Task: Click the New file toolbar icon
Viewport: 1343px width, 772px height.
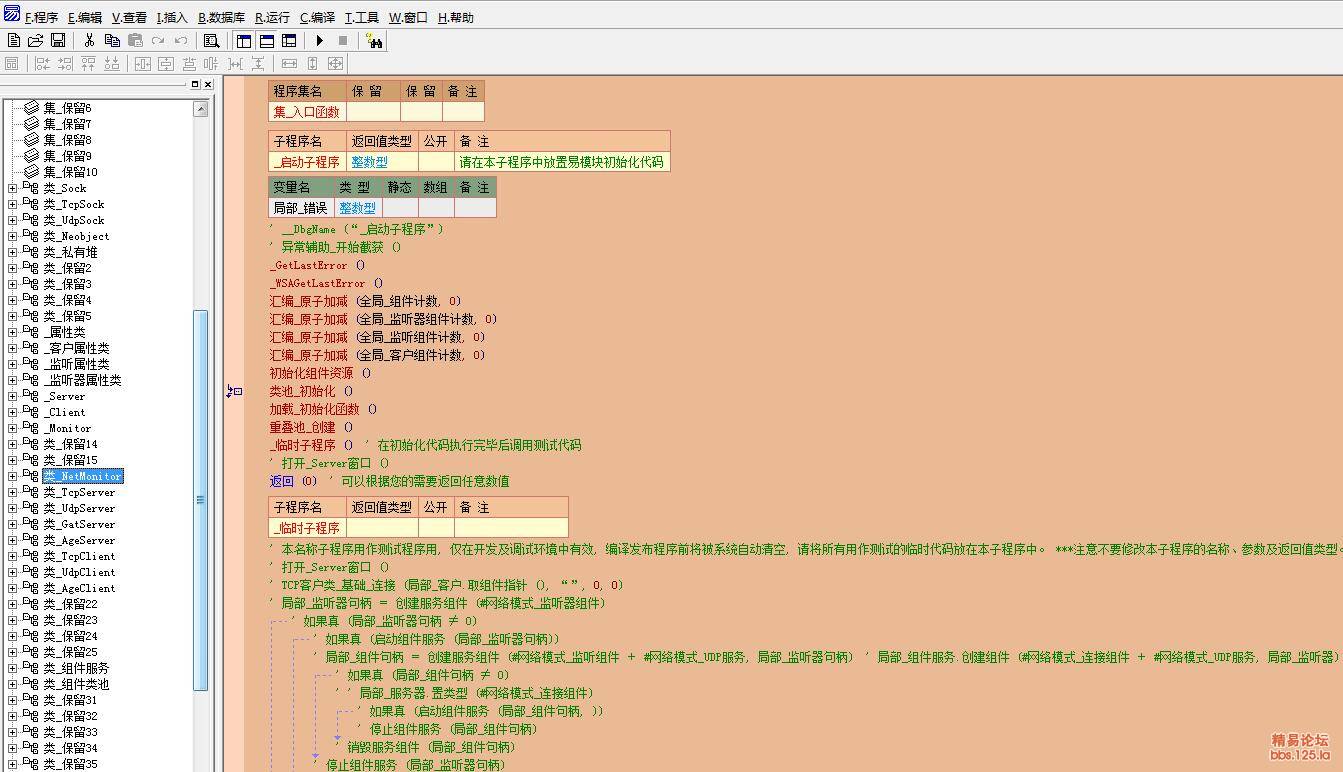Action: click(x=13, y=41)
